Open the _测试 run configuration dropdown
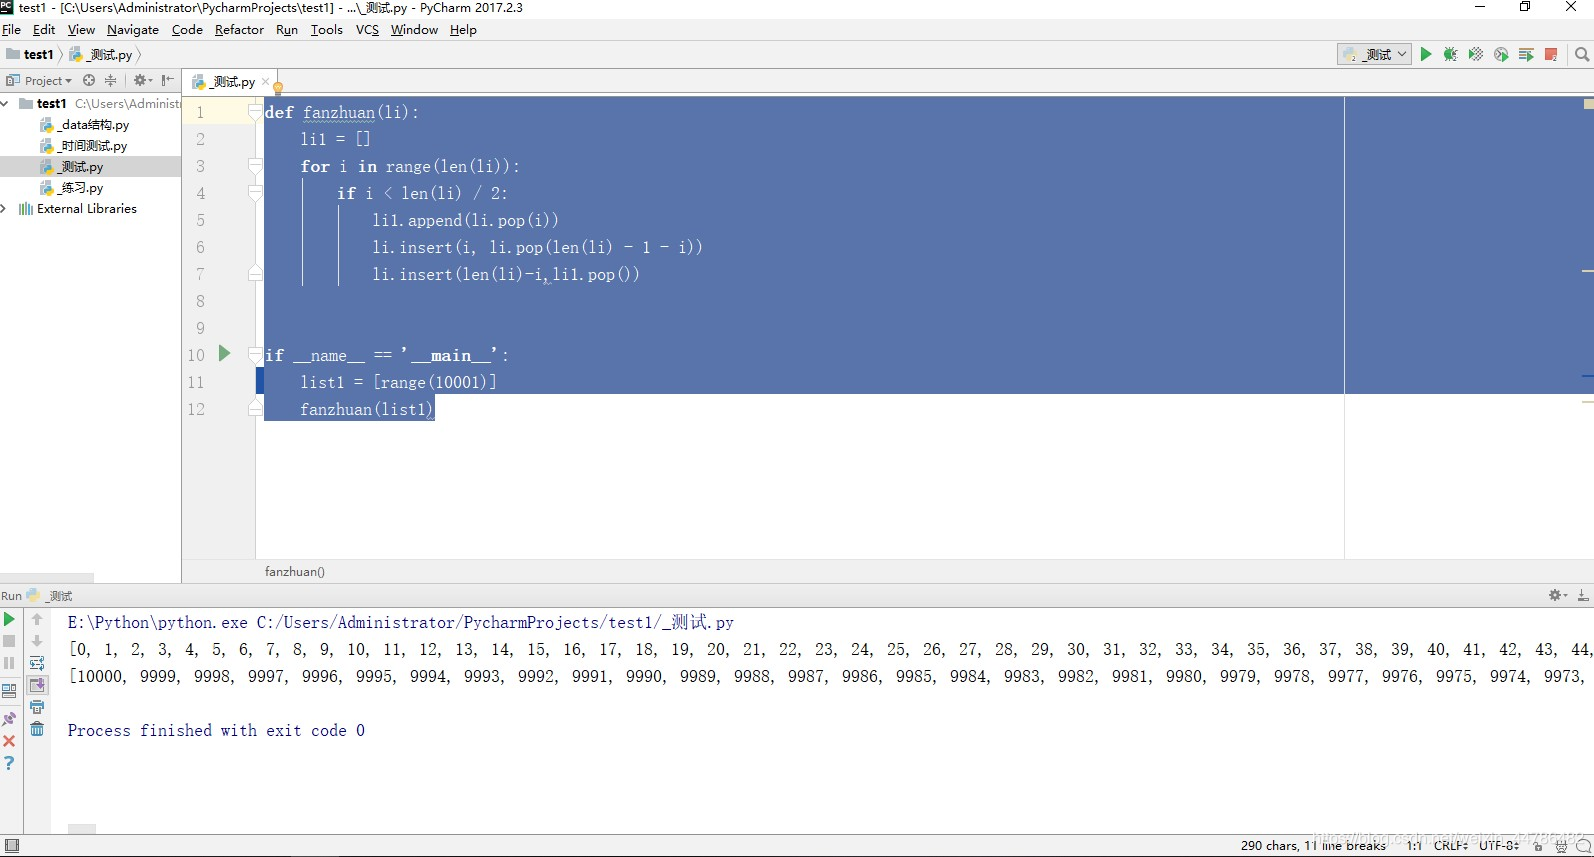Viewport: 1594px width, 857px height. (x=1374, y=54)
